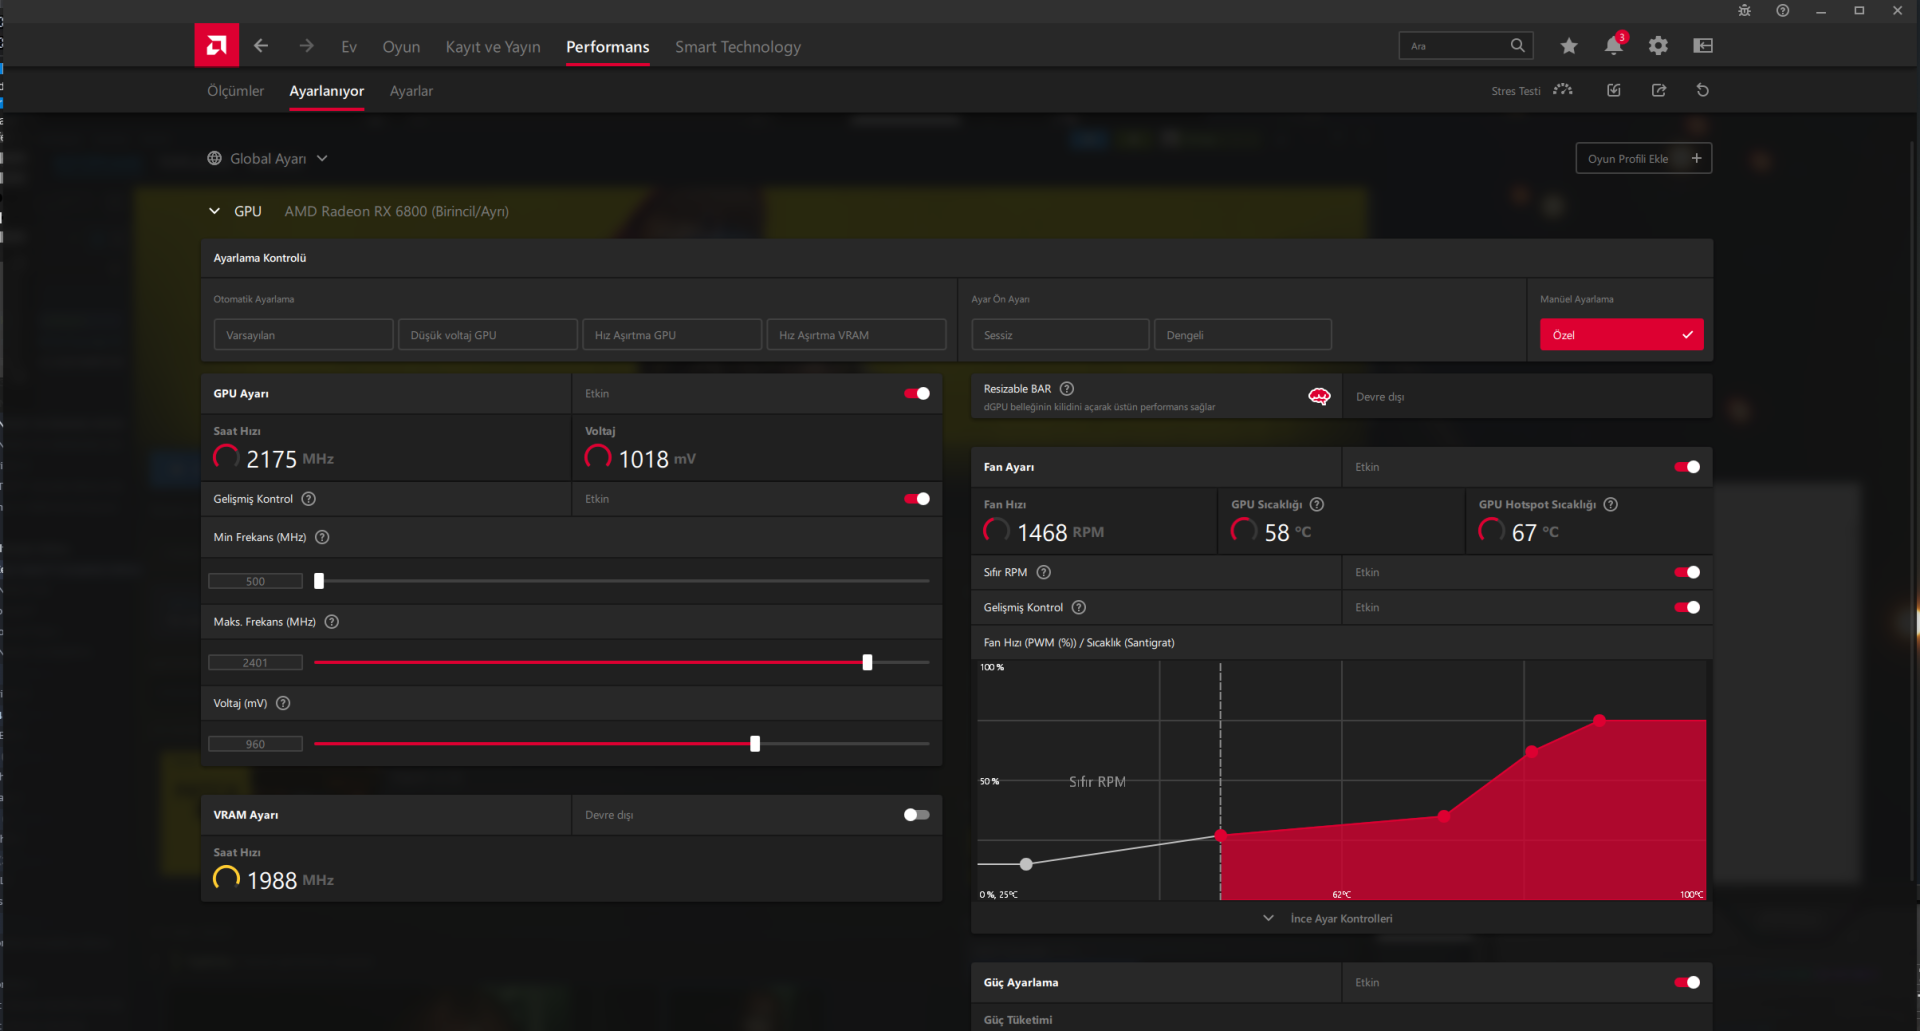The height and width of the screenshot is (1031, 1920).
Task: Click the reset tuning arrow icon
Action: (1703, 90)
